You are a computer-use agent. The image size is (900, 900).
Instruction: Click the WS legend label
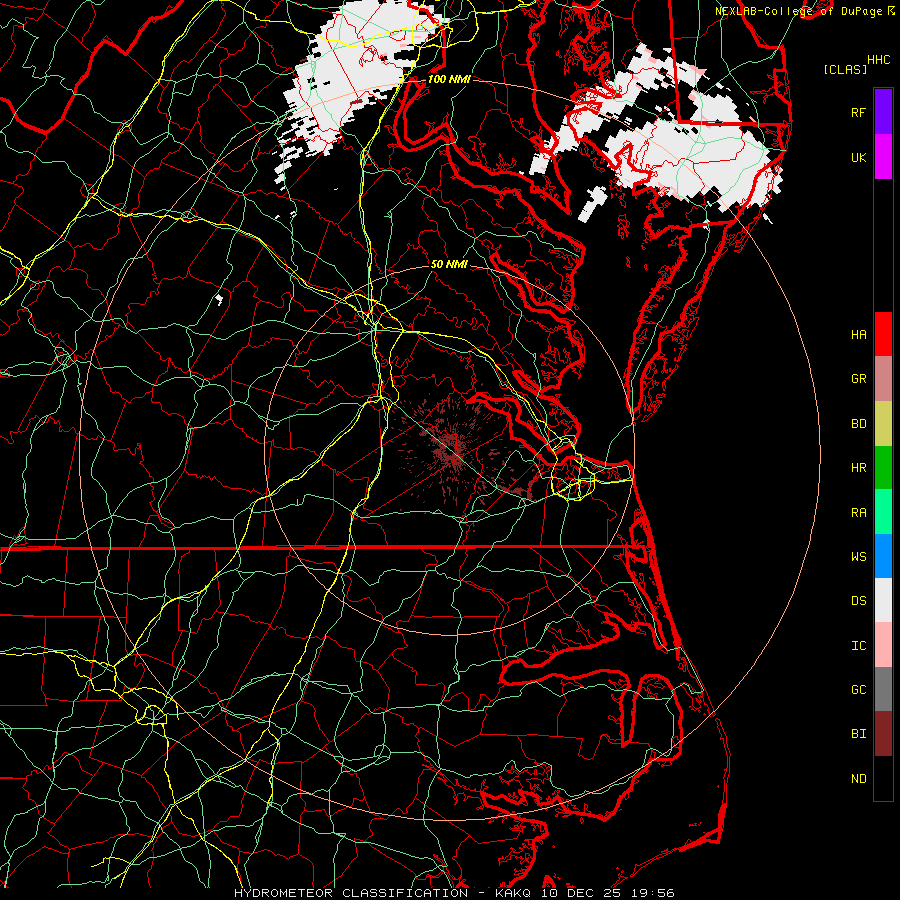pyautogui.click(x=858, y=556)
